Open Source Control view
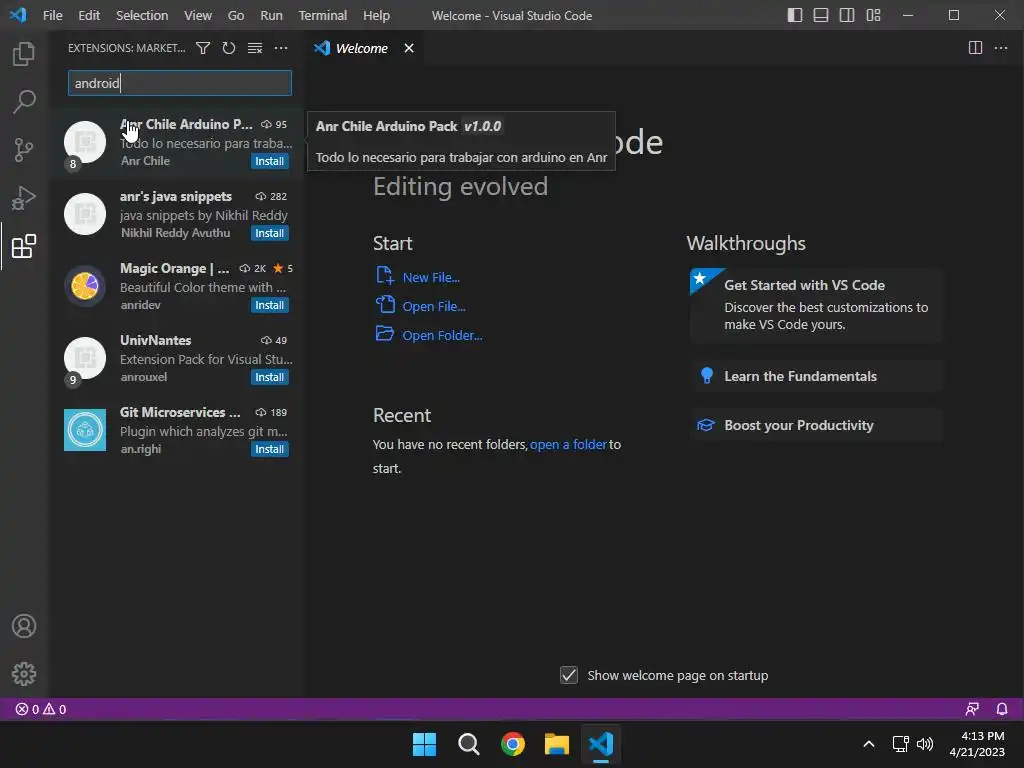 pyautogui.click(x=24, y=150)
